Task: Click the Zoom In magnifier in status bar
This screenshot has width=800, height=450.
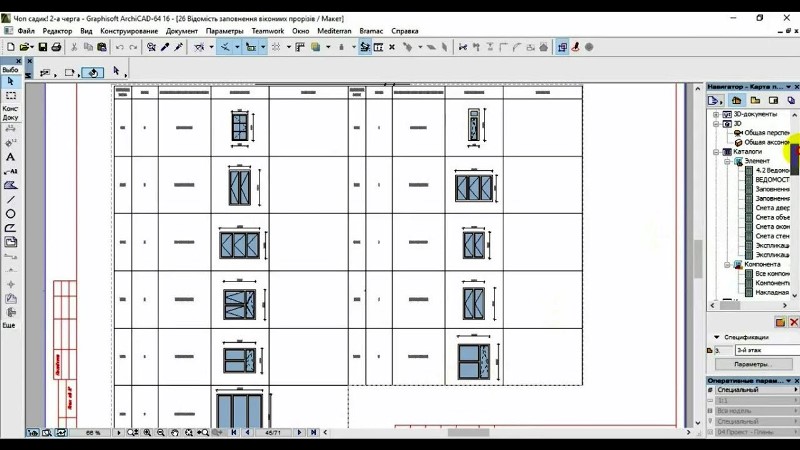Action: point(147,432)
